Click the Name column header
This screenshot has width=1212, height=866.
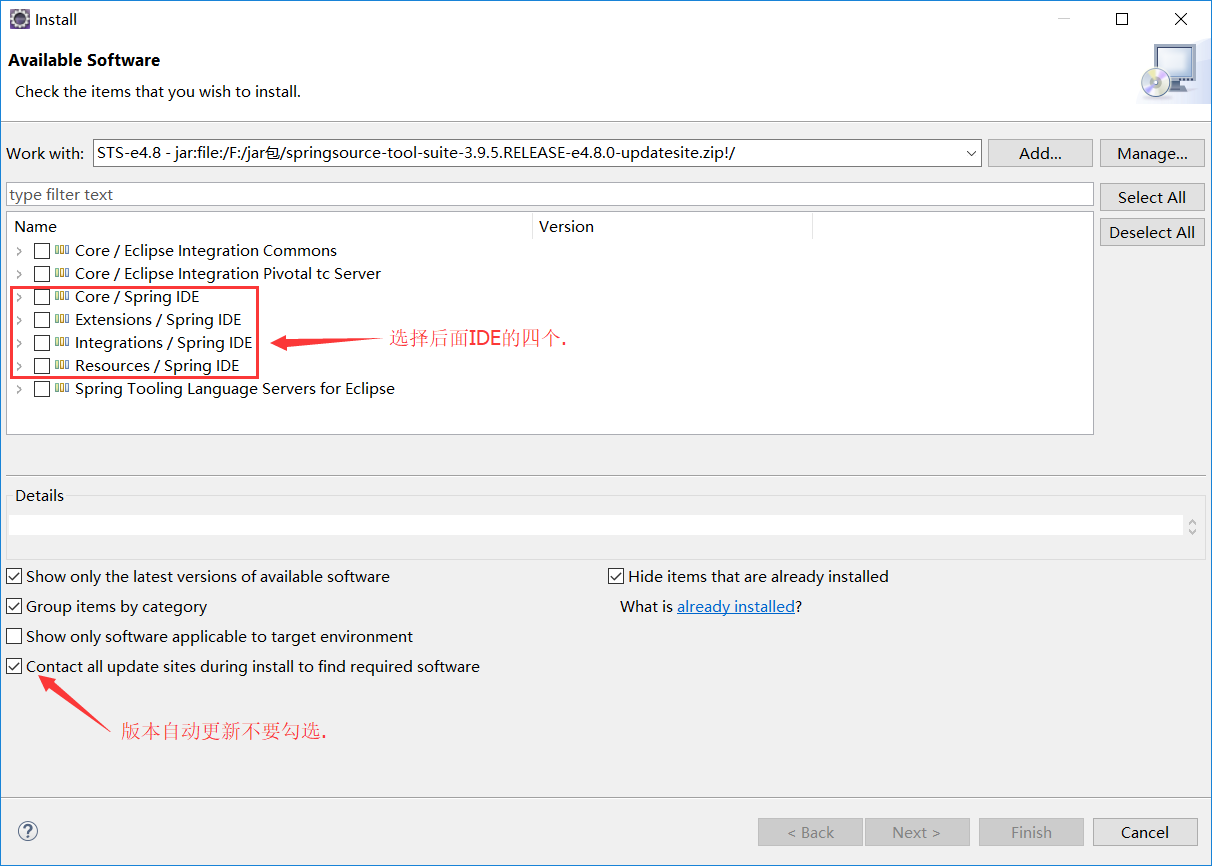tap(270, 227)
